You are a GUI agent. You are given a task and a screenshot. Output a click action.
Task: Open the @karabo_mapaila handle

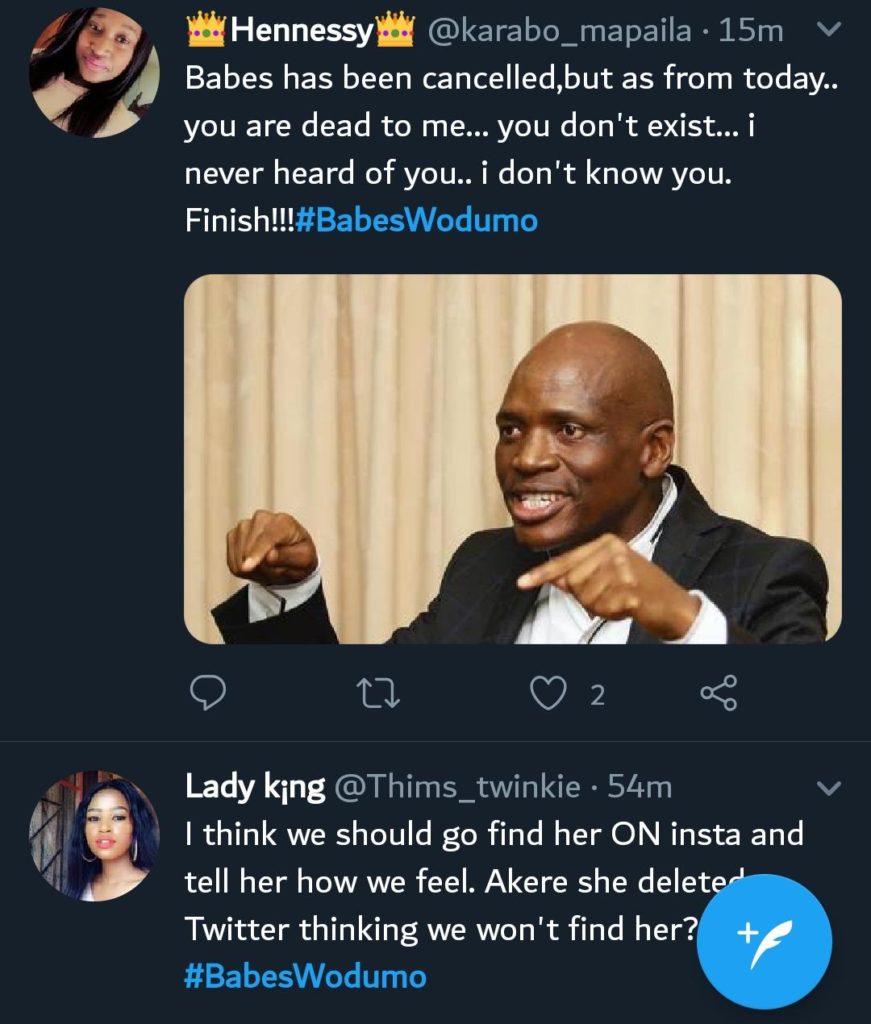click(560, 33)
